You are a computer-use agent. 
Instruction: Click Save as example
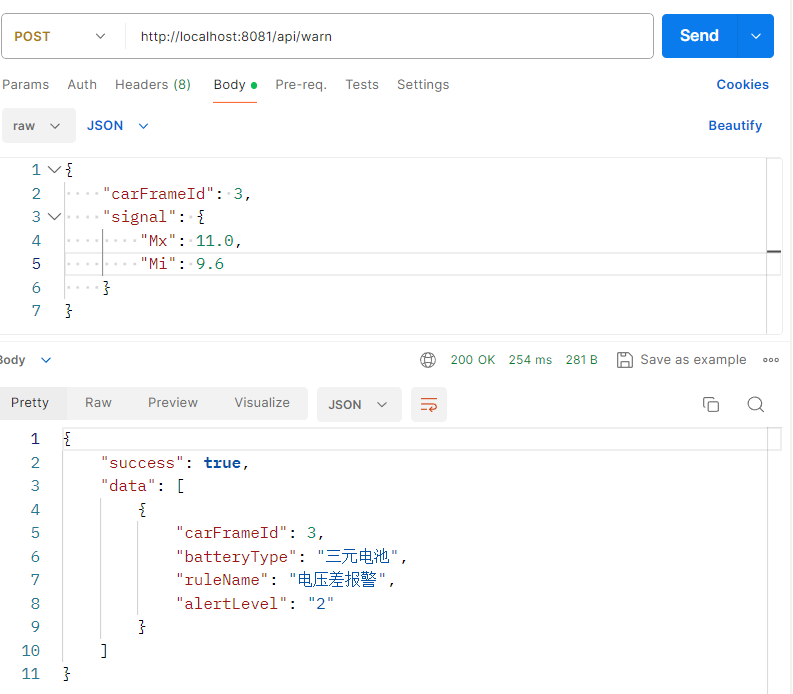point(681,360)
